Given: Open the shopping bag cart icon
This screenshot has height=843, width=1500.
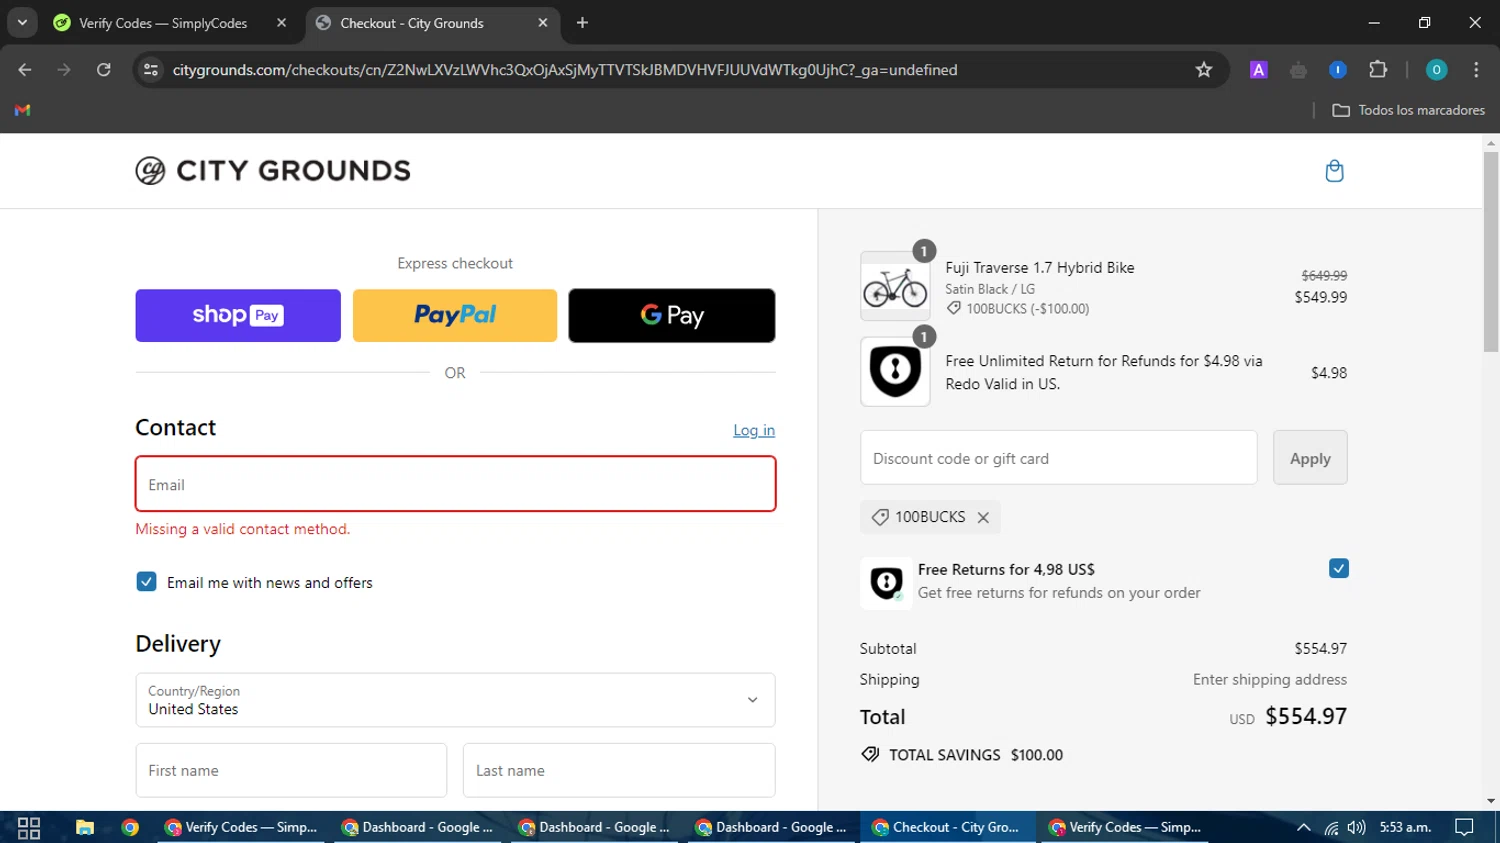Looking at the screenshot, I should 1334,171.
